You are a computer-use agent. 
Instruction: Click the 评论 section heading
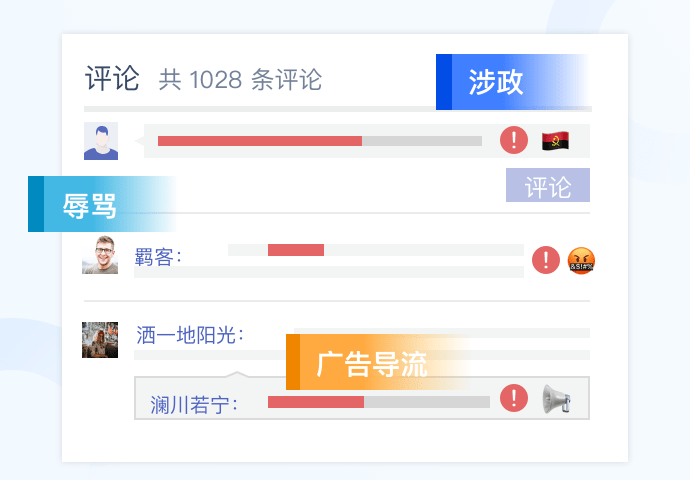point(112,79)
